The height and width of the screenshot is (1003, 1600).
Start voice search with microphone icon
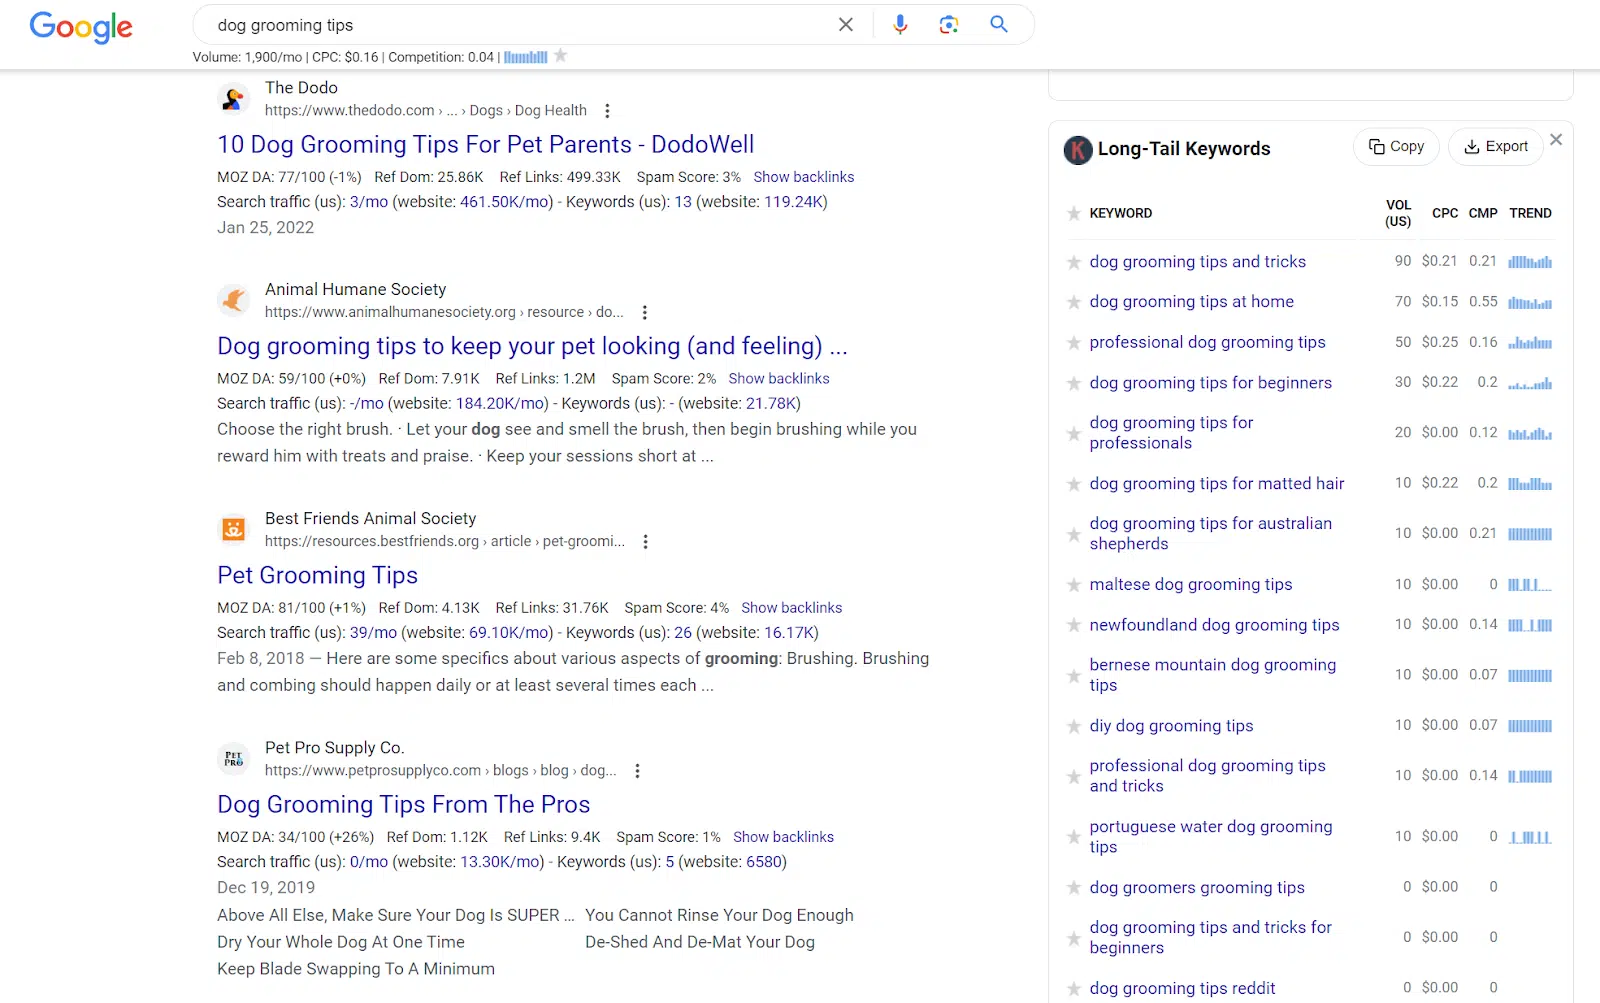(x=900, y=25)
